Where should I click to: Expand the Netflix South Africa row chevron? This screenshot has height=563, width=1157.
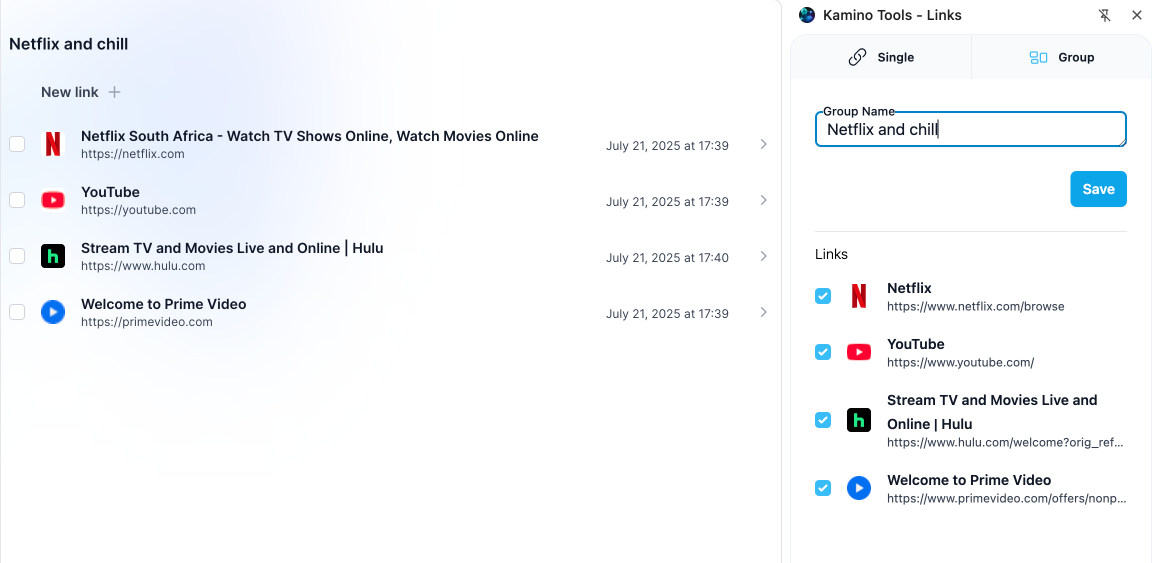[763, 144]
